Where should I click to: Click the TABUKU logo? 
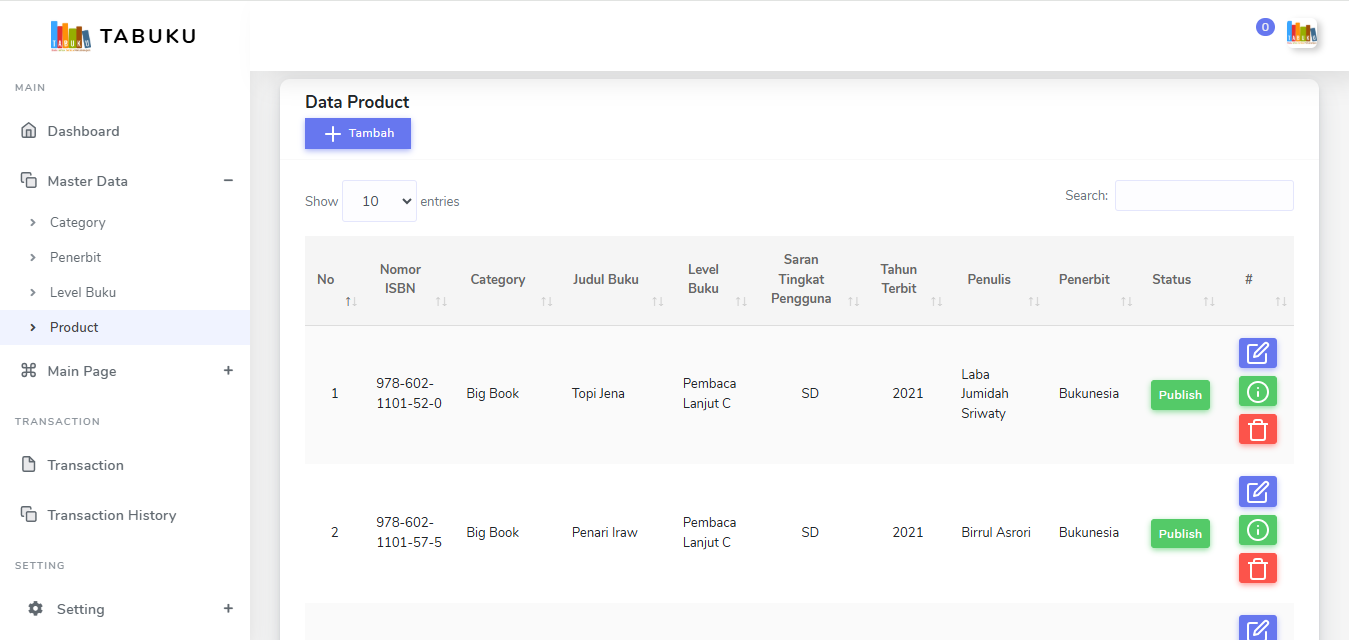123,37
